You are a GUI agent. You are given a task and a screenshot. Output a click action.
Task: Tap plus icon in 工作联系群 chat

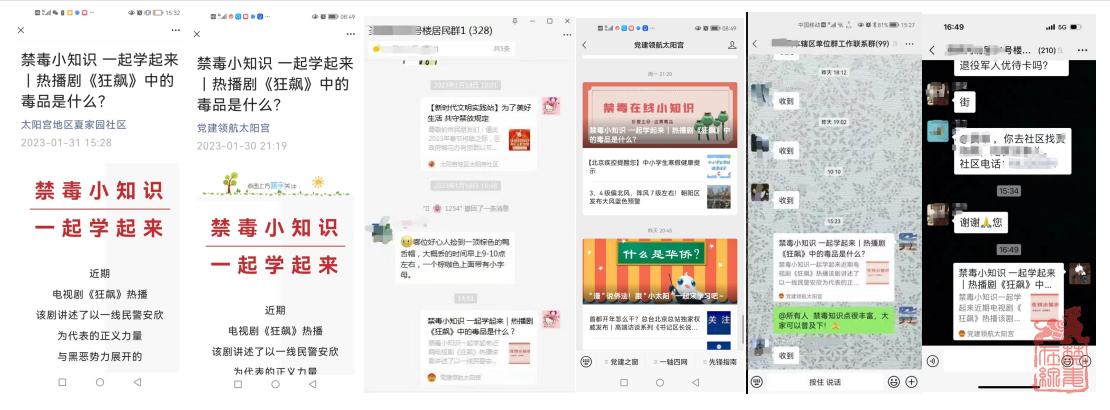pyautogui.click(x=910, y=381)
